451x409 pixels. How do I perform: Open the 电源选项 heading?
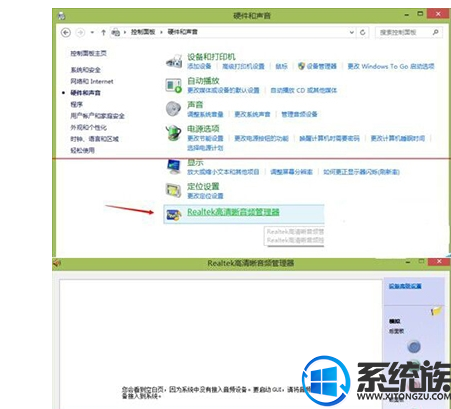203,129
